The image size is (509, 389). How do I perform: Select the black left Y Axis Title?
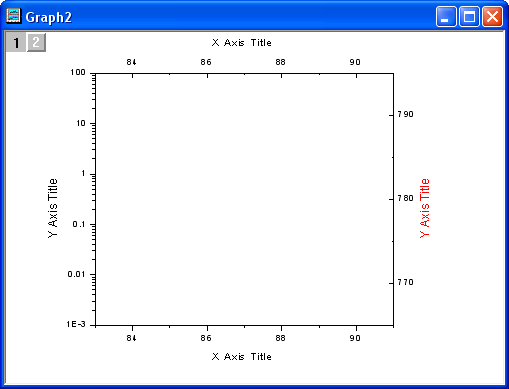click(x=53, y=208)
